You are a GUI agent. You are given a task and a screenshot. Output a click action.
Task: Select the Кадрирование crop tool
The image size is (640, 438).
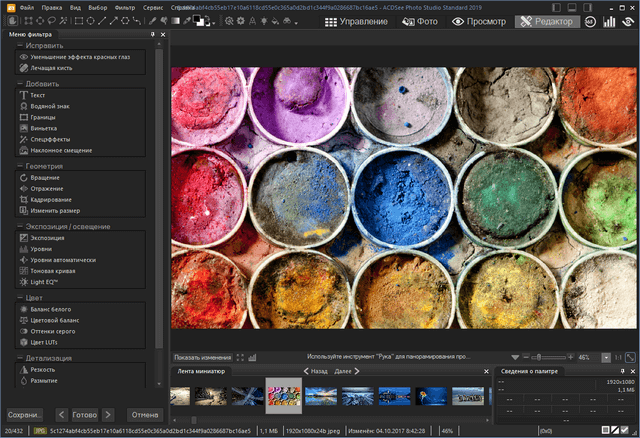[x=51, y=200]
